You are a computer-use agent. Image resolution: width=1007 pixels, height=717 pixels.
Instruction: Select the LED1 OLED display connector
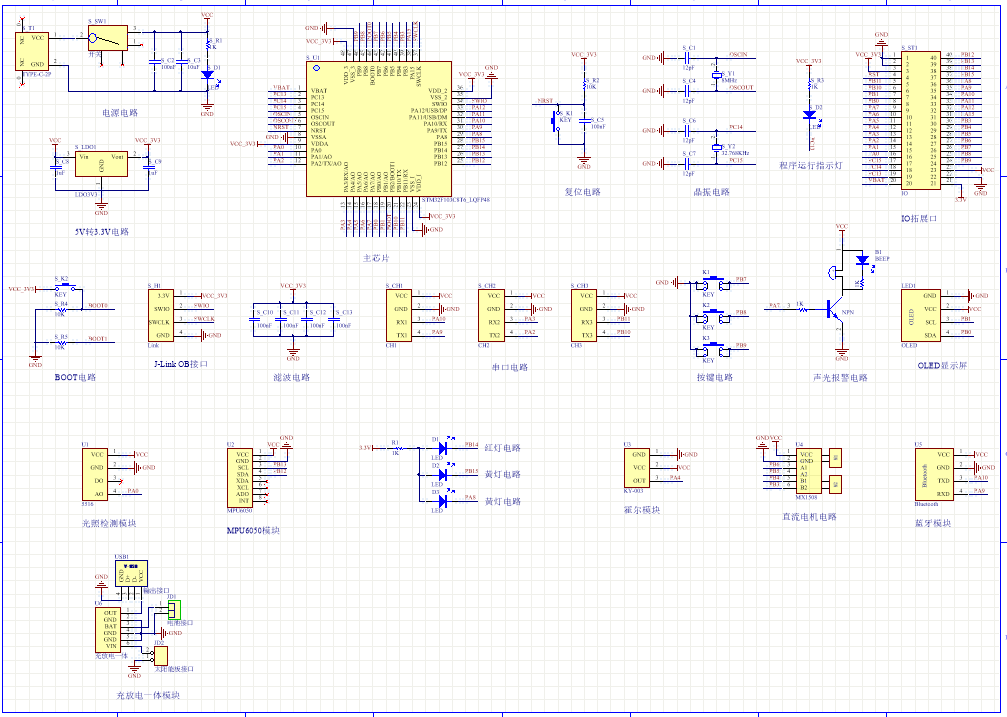(x=921, y=315)
